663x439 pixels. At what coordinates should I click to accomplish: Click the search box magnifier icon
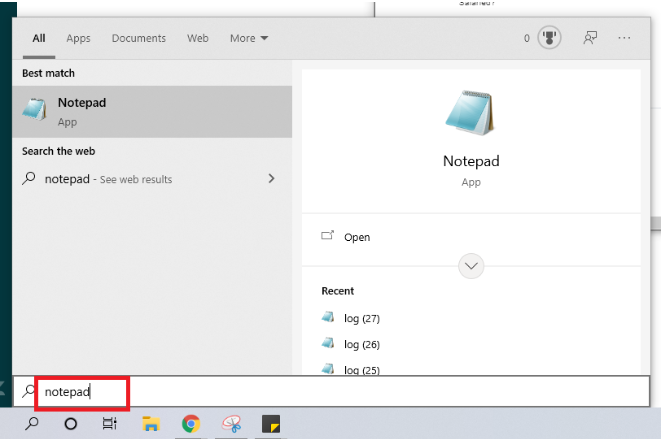pyautogui.click(x=28, y=391)
